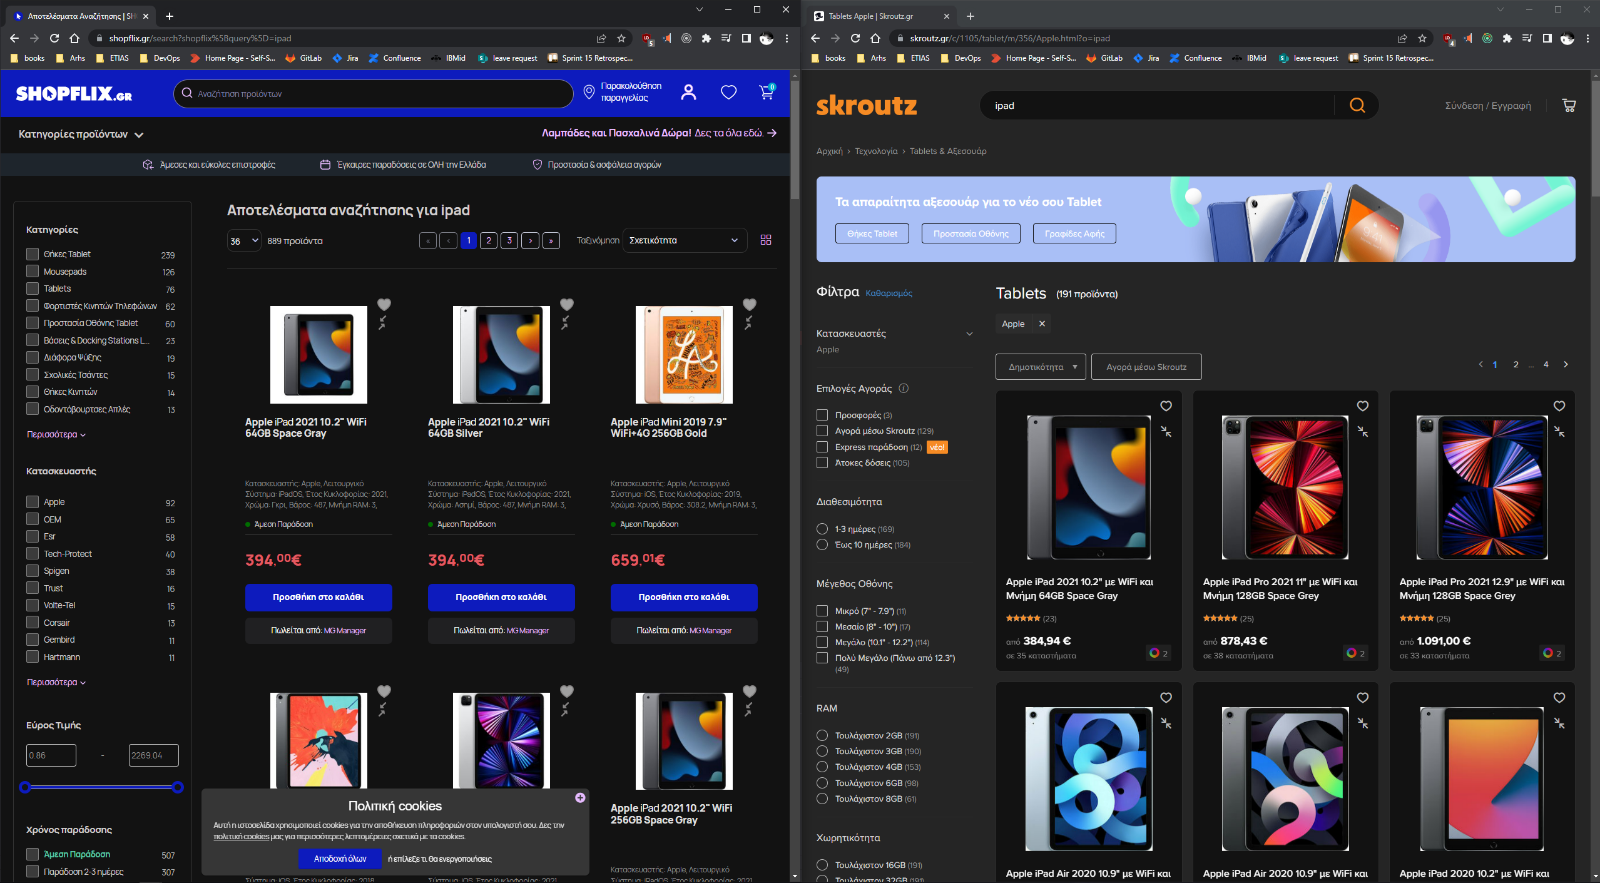Check the Mousepads category filter
The height and width of the screenshot is (883, 1600).
[x=33, y=271]
